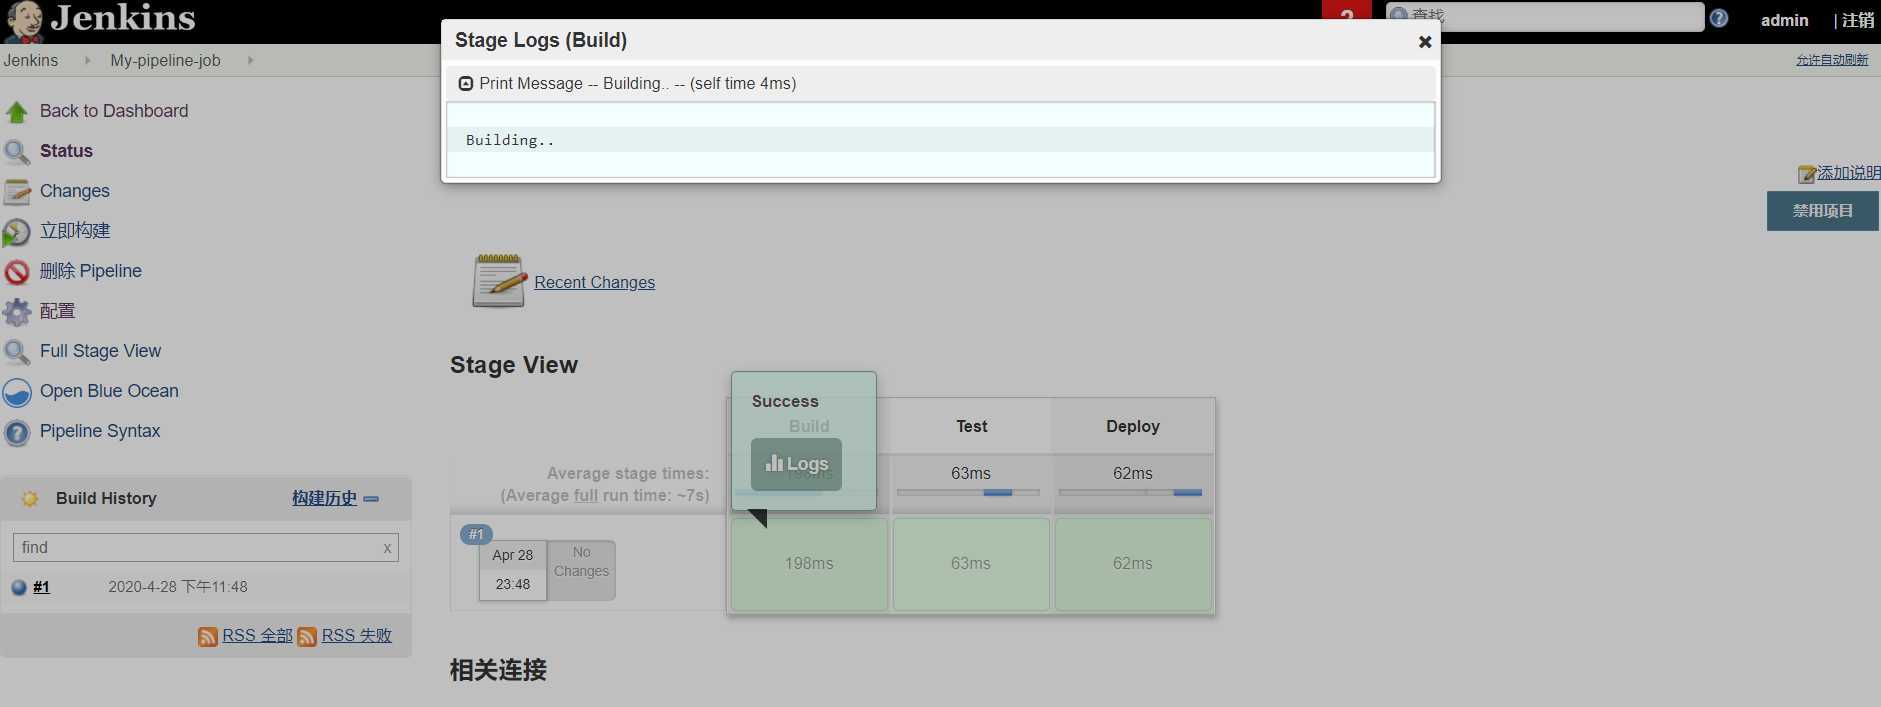
Task: Open the My-pipeline-job breadcrumb dropdown arrow
Action: click(x=250, y=60)
